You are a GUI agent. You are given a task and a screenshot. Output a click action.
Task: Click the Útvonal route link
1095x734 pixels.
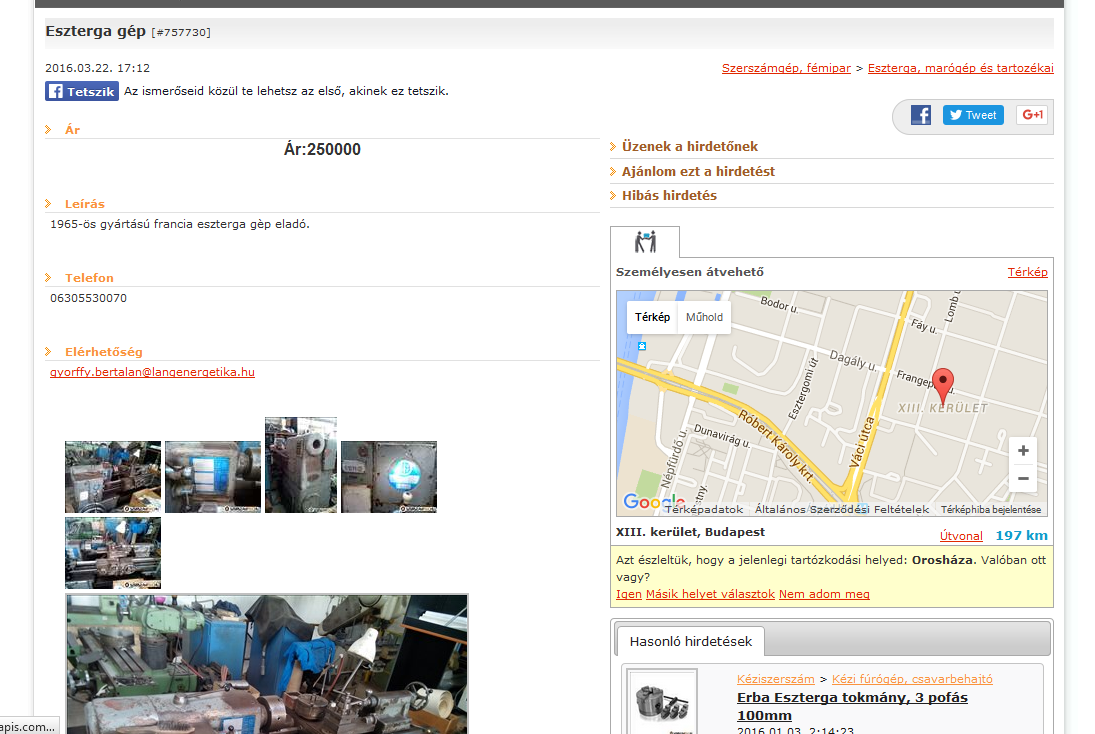(961, 536)
